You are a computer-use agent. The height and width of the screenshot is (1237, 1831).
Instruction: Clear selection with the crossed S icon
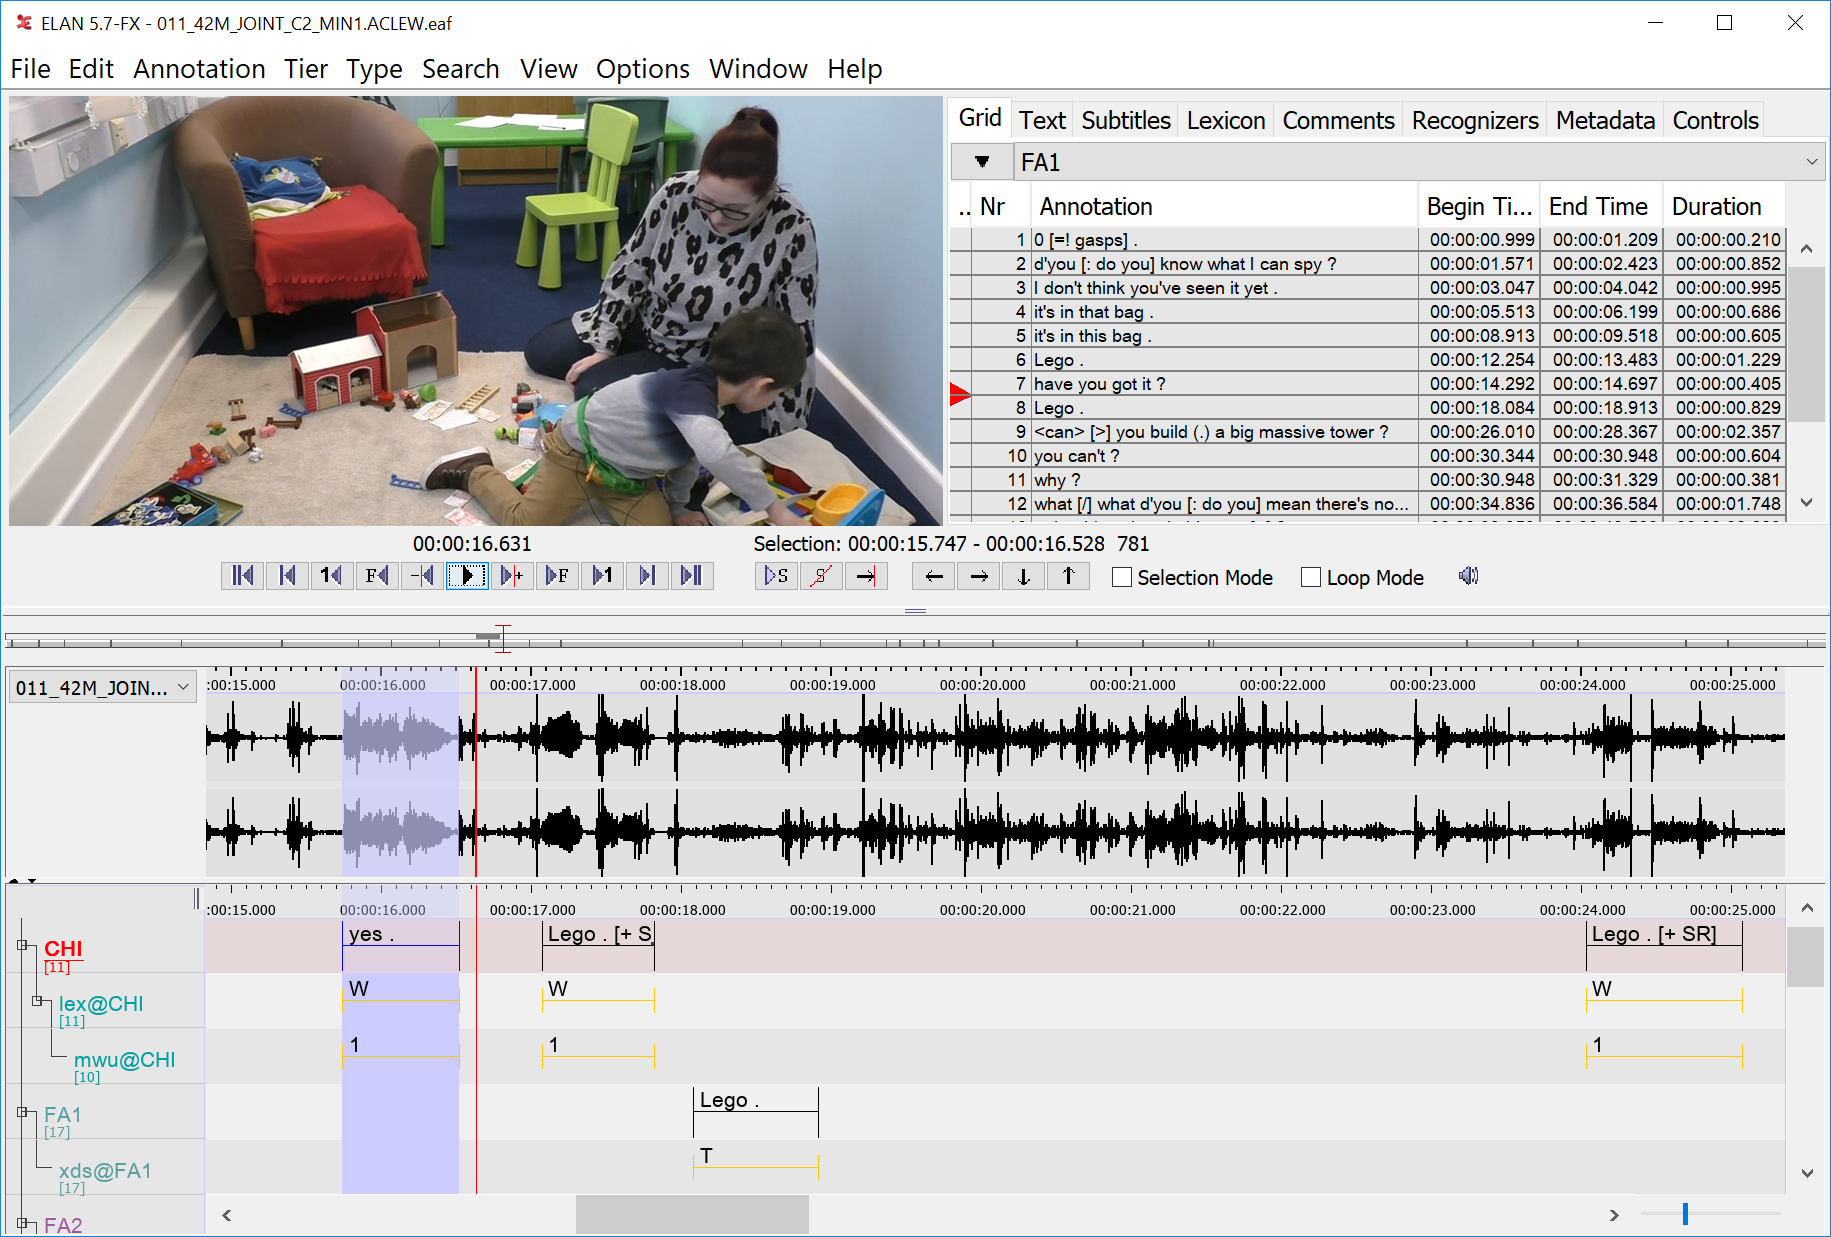(x=821, y=576)
